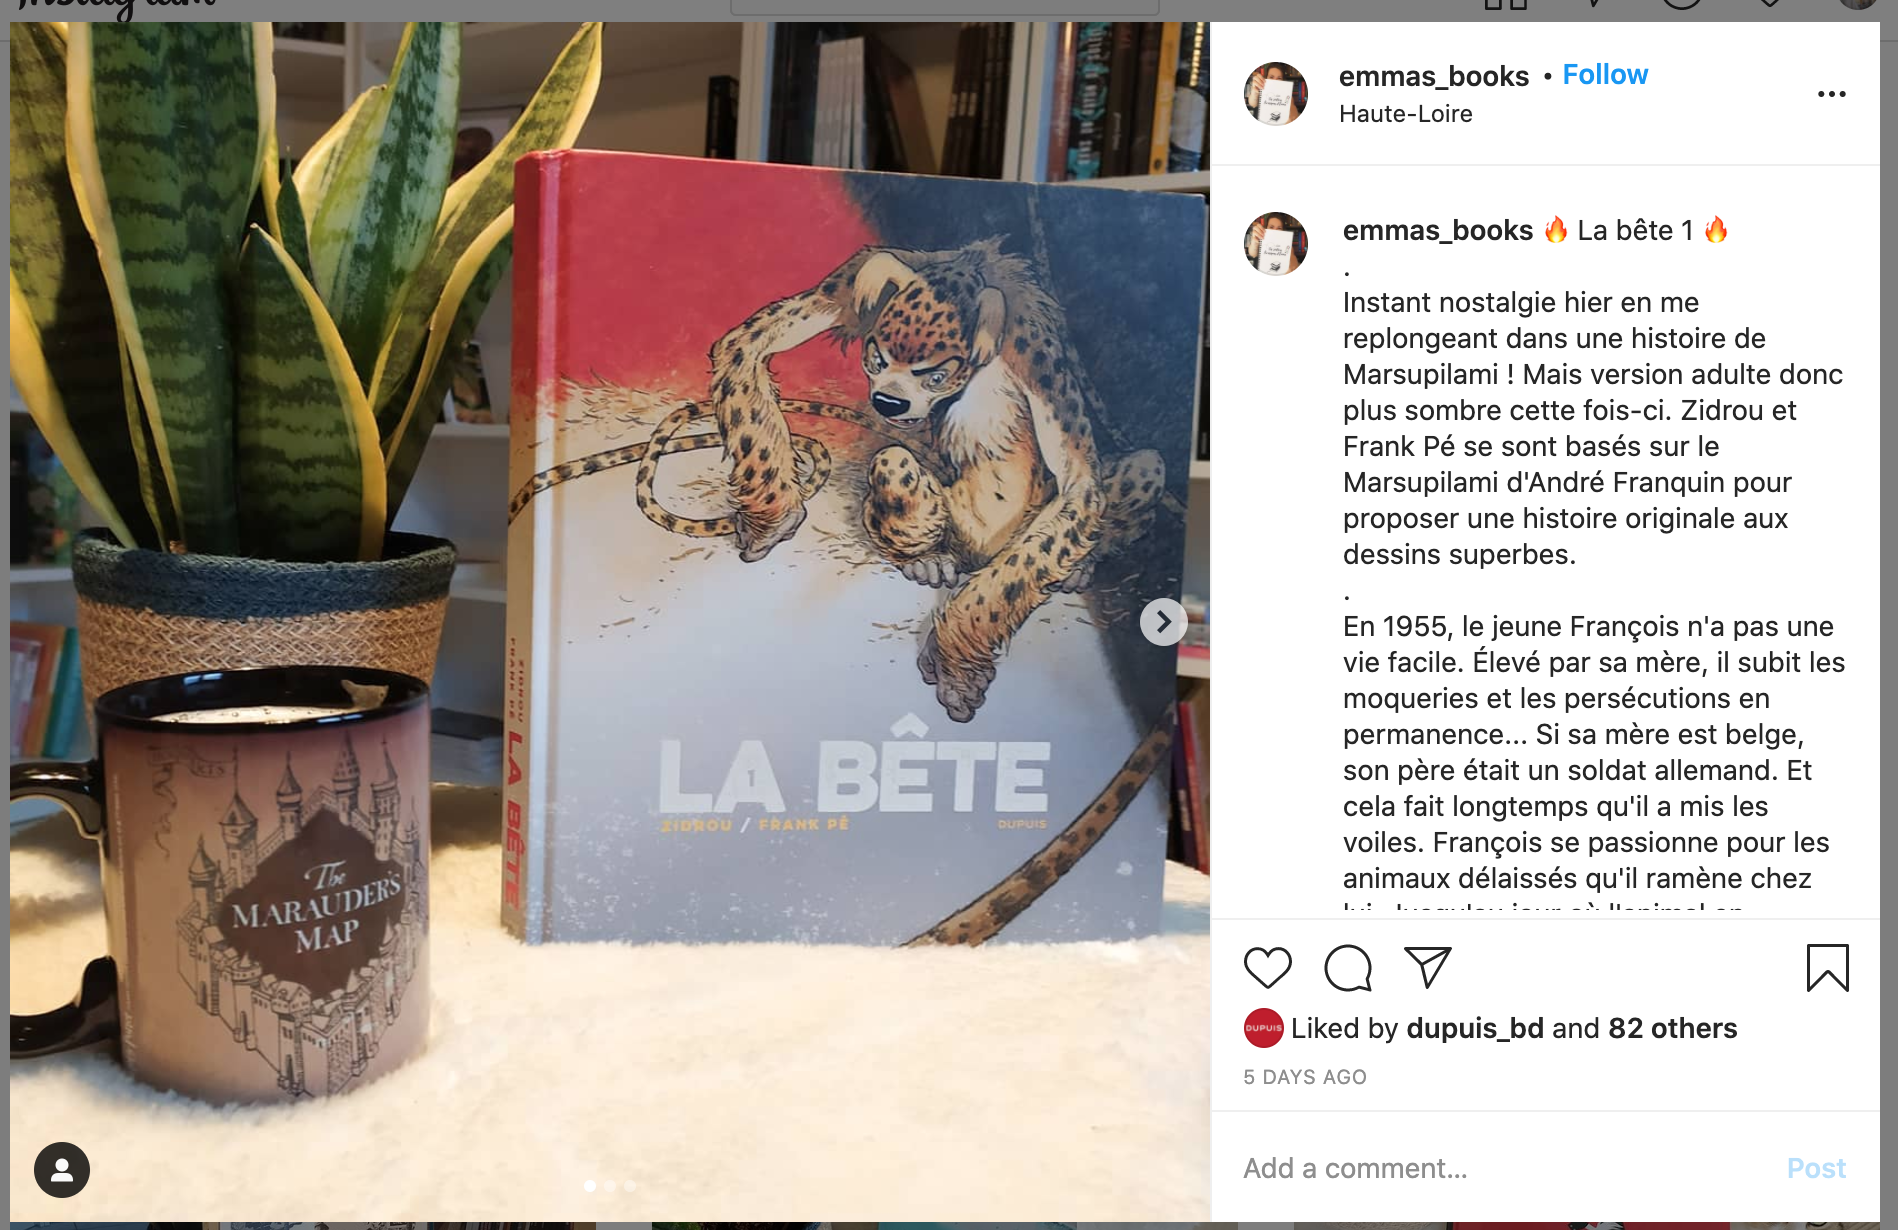Share post using paper plane icon
The height and width of the screenshot is (1230, 1898).
pyautogui.click(x=1427, y=967)
